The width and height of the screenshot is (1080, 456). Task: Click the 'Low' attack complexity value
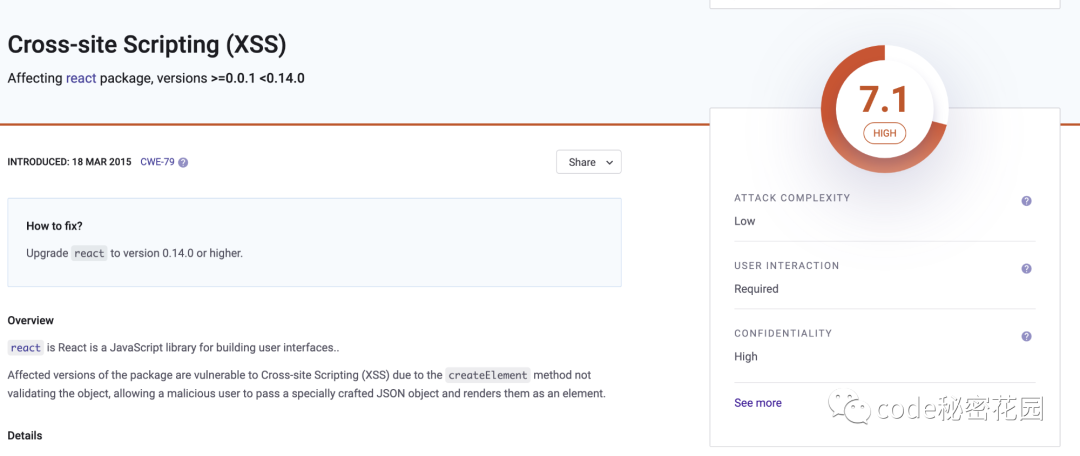coord(745,221)
